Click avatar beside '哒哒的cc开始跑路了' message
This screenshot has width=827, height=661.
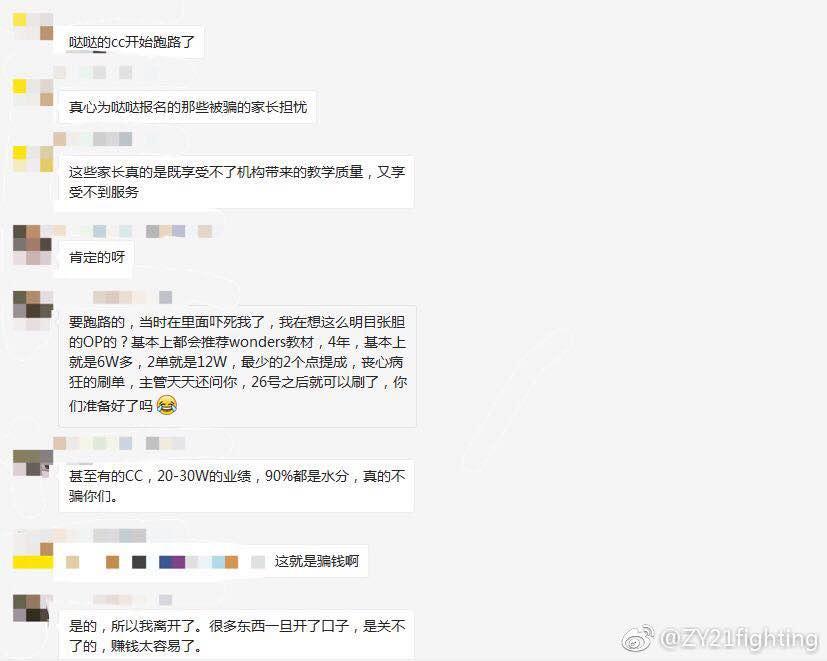[33, 26]
